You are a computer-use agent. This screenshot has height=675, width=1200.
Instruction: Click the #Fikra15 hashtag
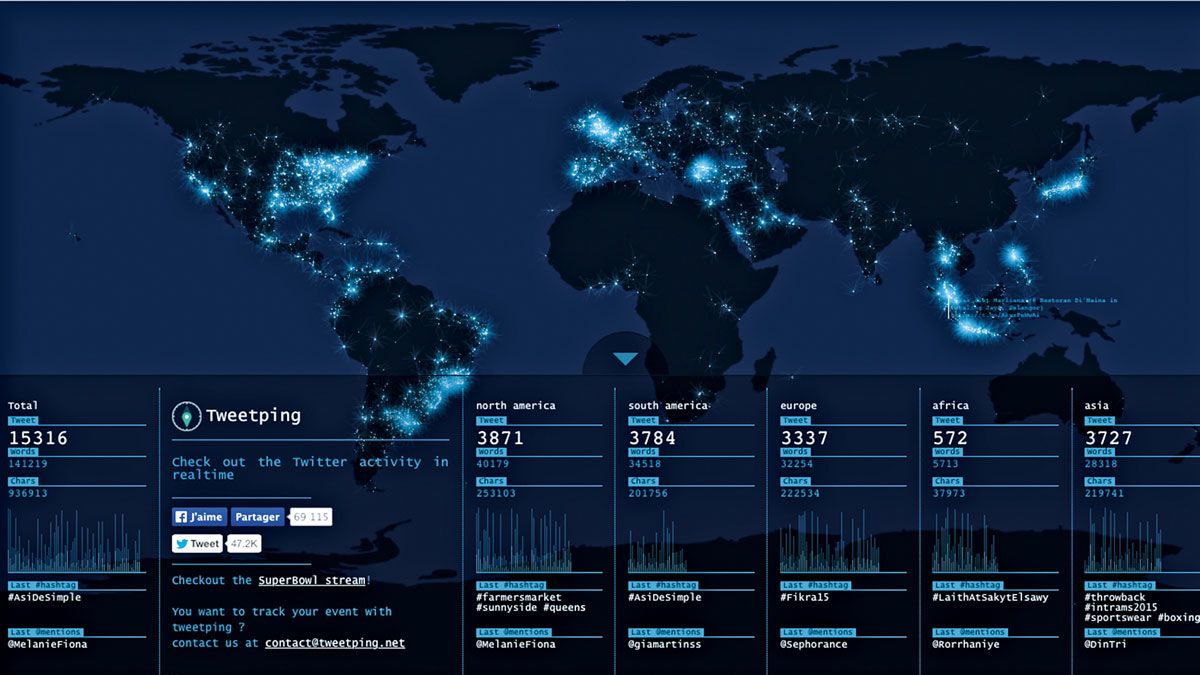804,597
